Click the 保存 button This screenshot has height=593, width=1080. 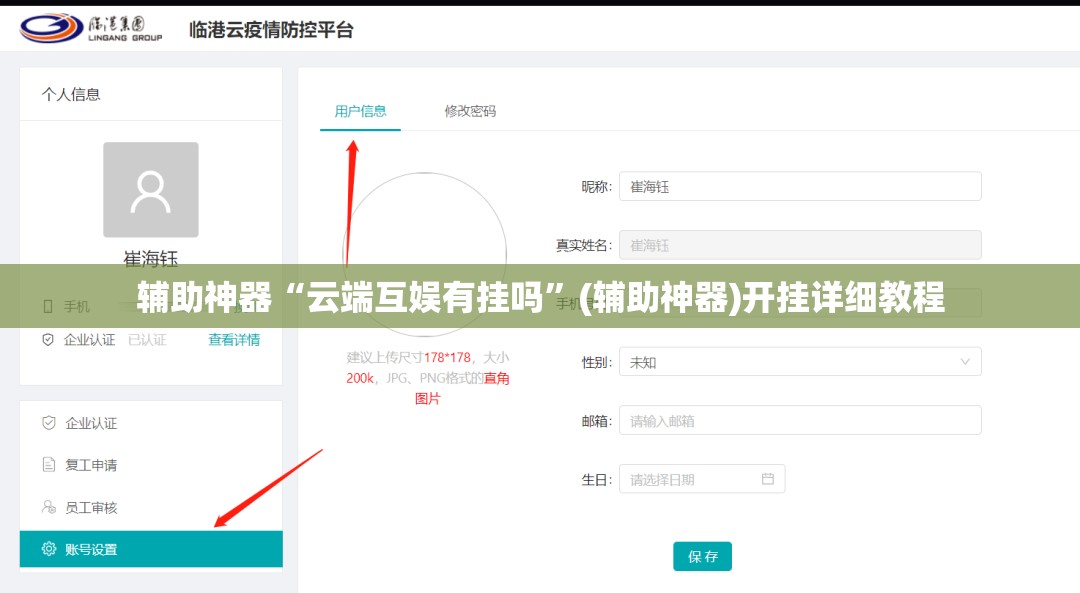703,556
